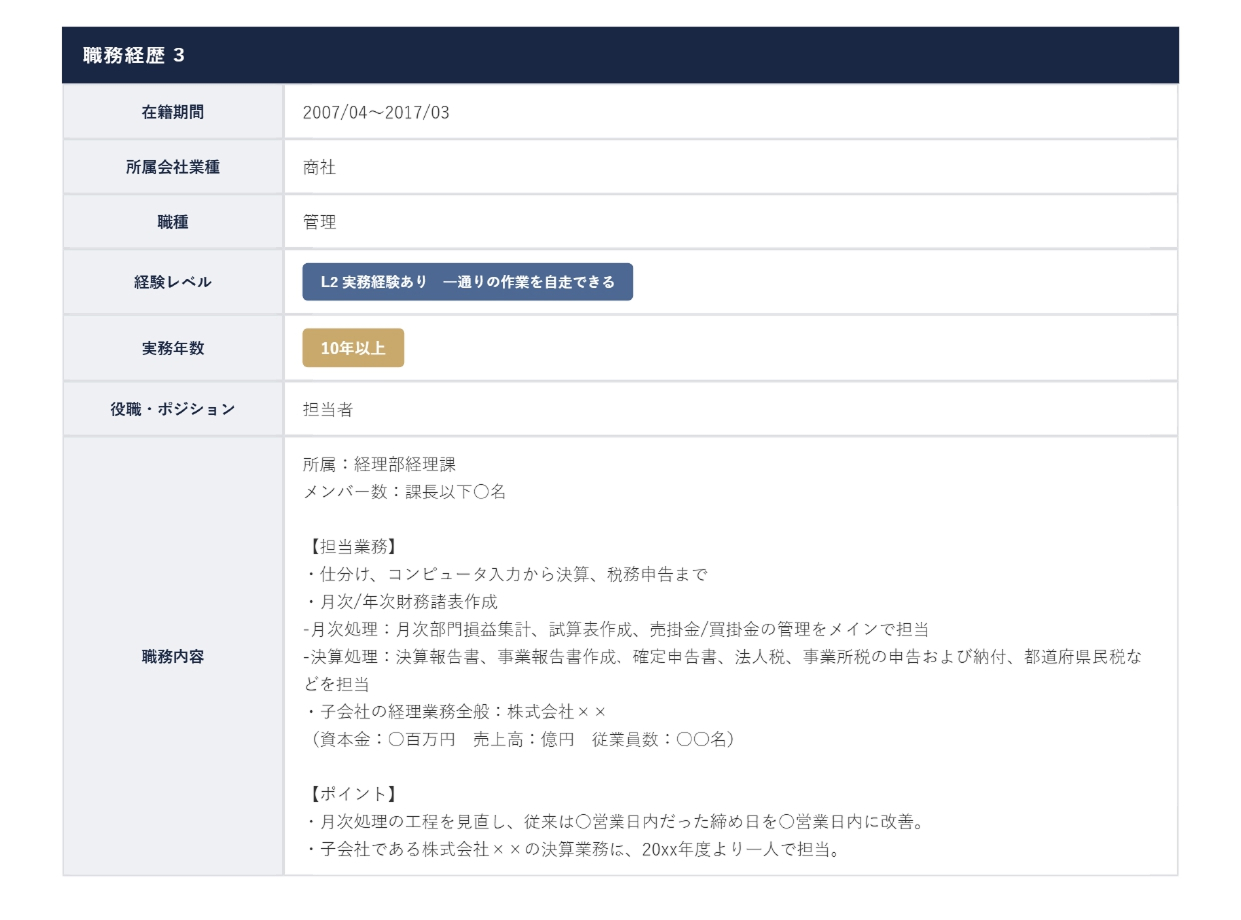Click the 所属会社業種 label

click(x=173, y=167)
